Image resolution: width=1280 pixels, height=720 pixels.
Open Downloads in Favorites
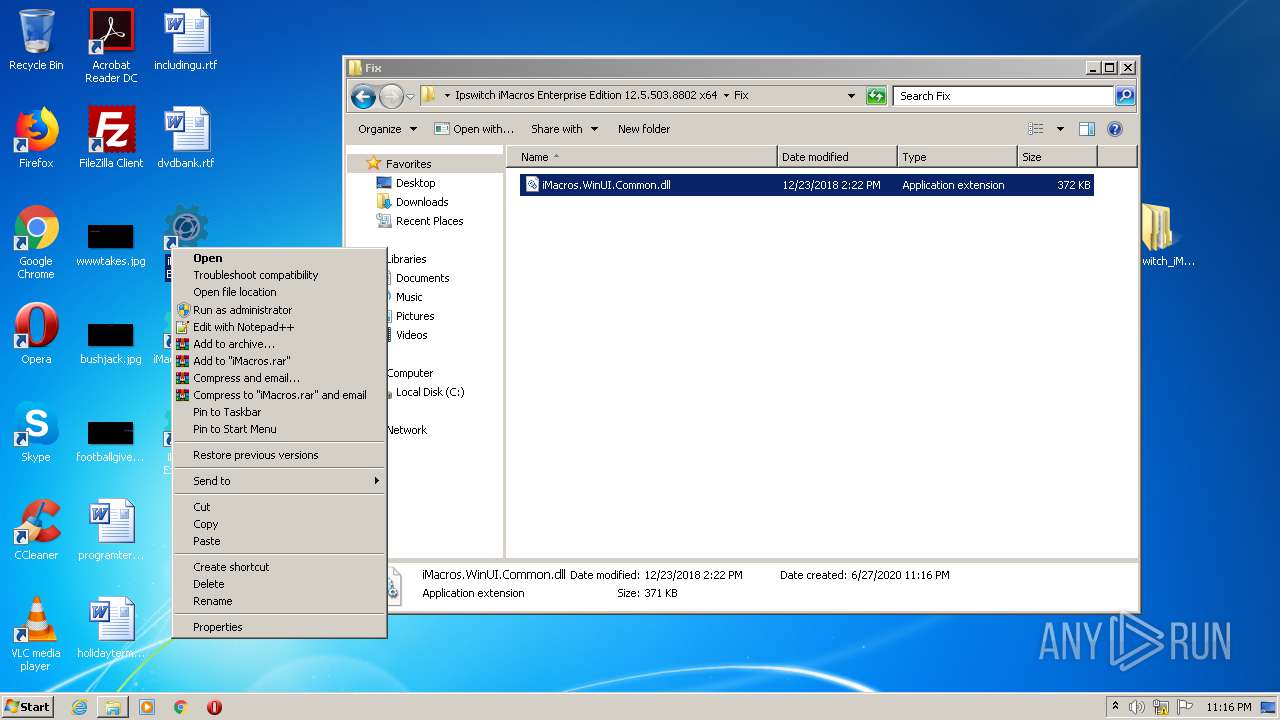tap(422, 202)
